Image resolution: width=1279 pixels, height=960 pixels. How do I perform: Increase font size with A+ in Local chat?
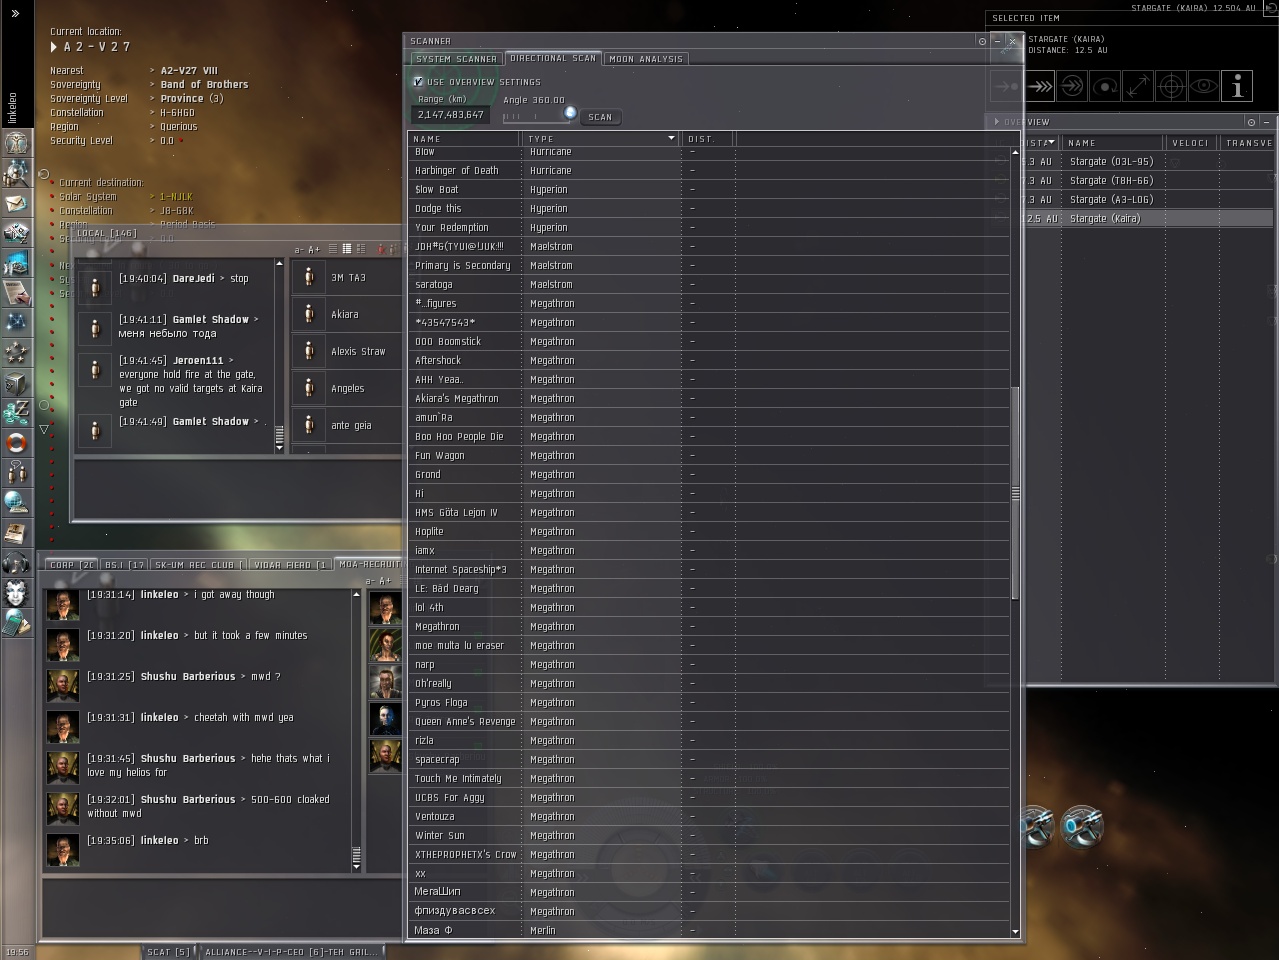tap(314, 250)
